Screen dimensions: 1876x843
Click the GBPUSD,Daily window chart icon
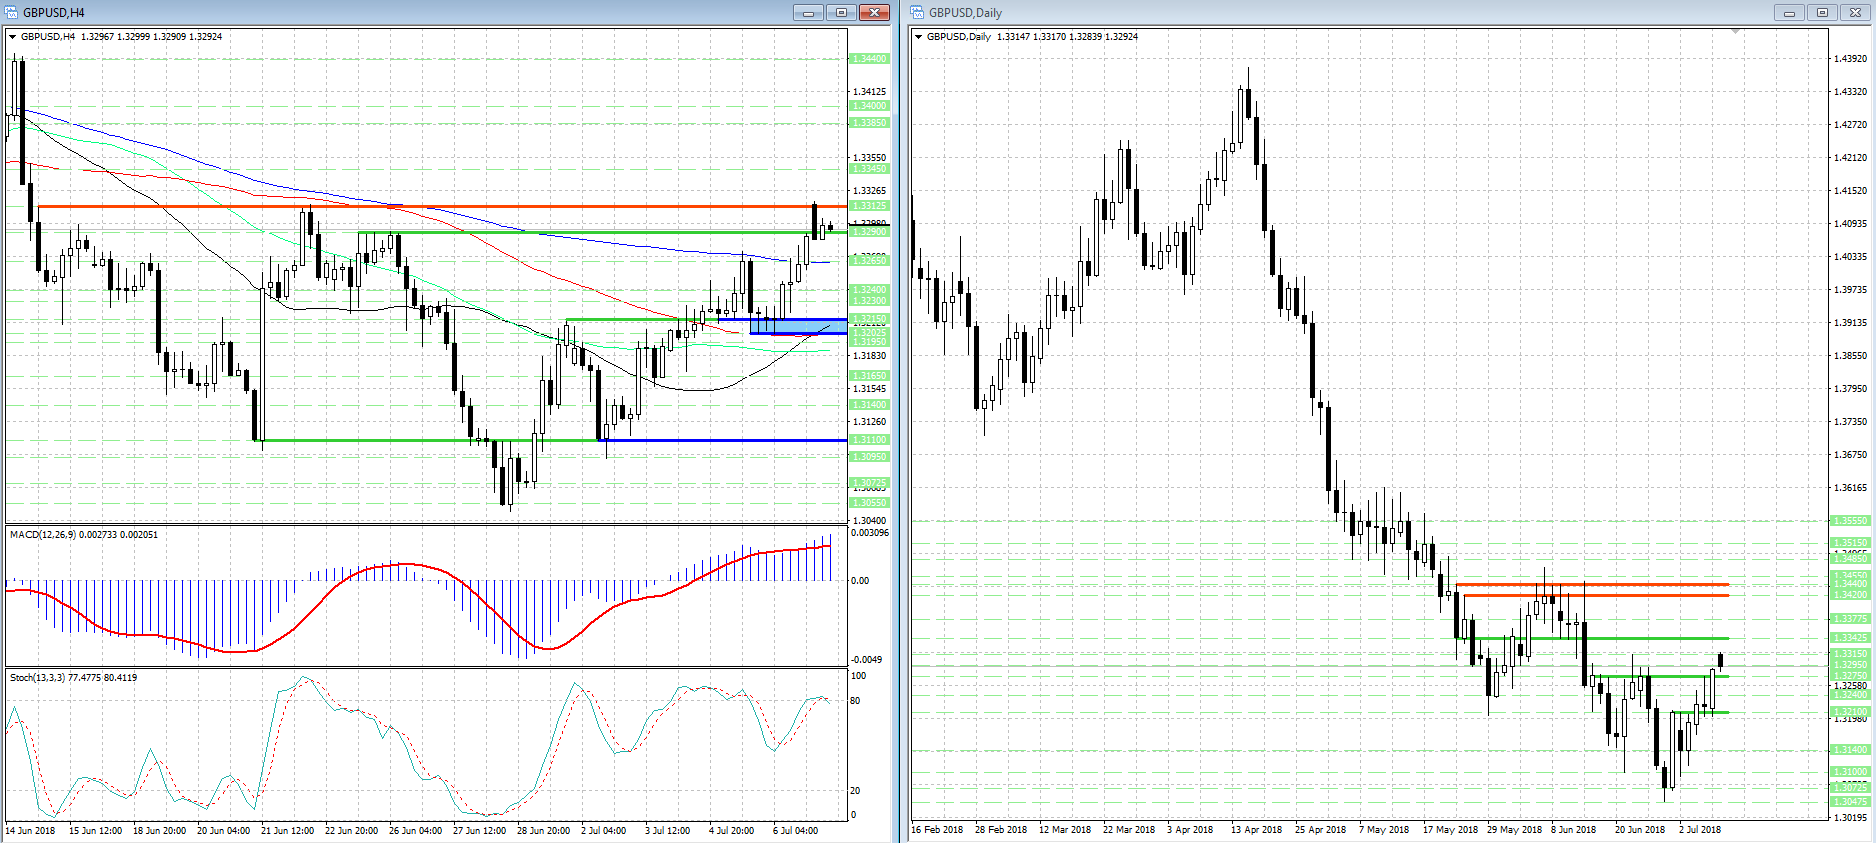pyautogui.click(x=917, y=12)
